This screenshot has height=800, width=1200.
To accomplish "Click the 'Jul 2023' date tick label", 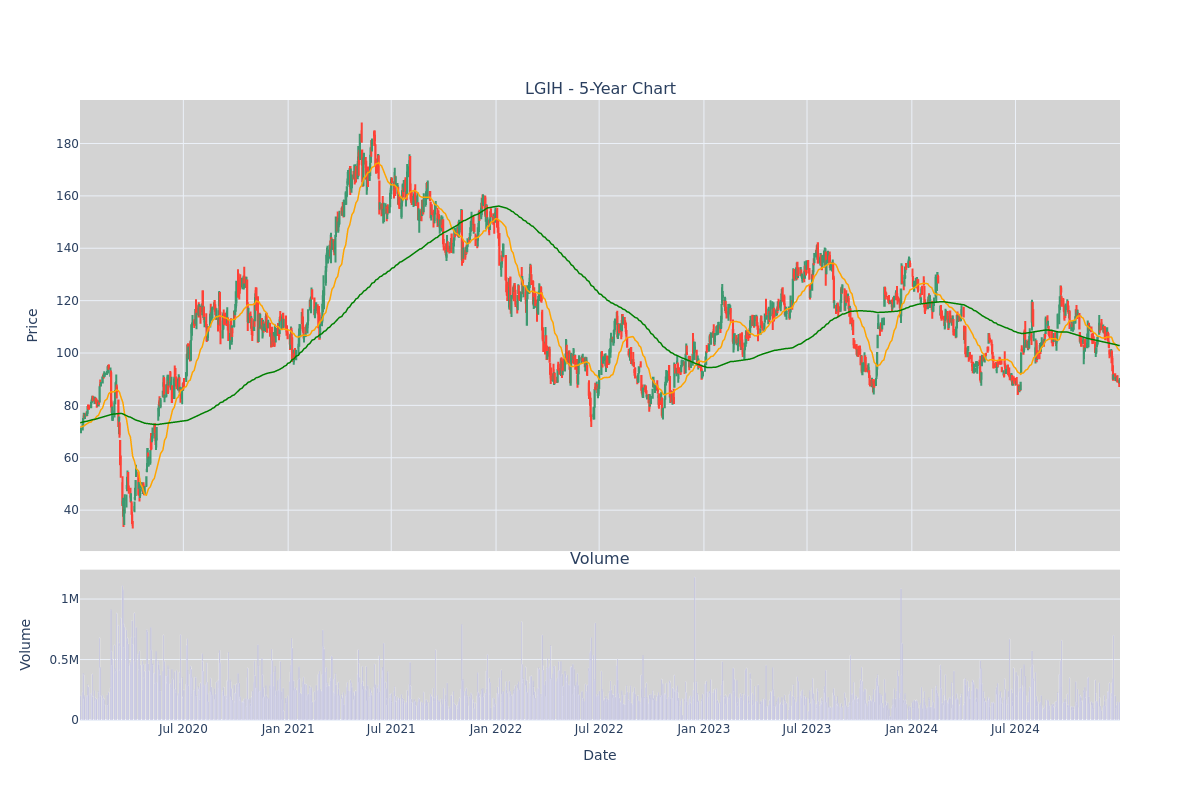I will click(x=807, y=729).
